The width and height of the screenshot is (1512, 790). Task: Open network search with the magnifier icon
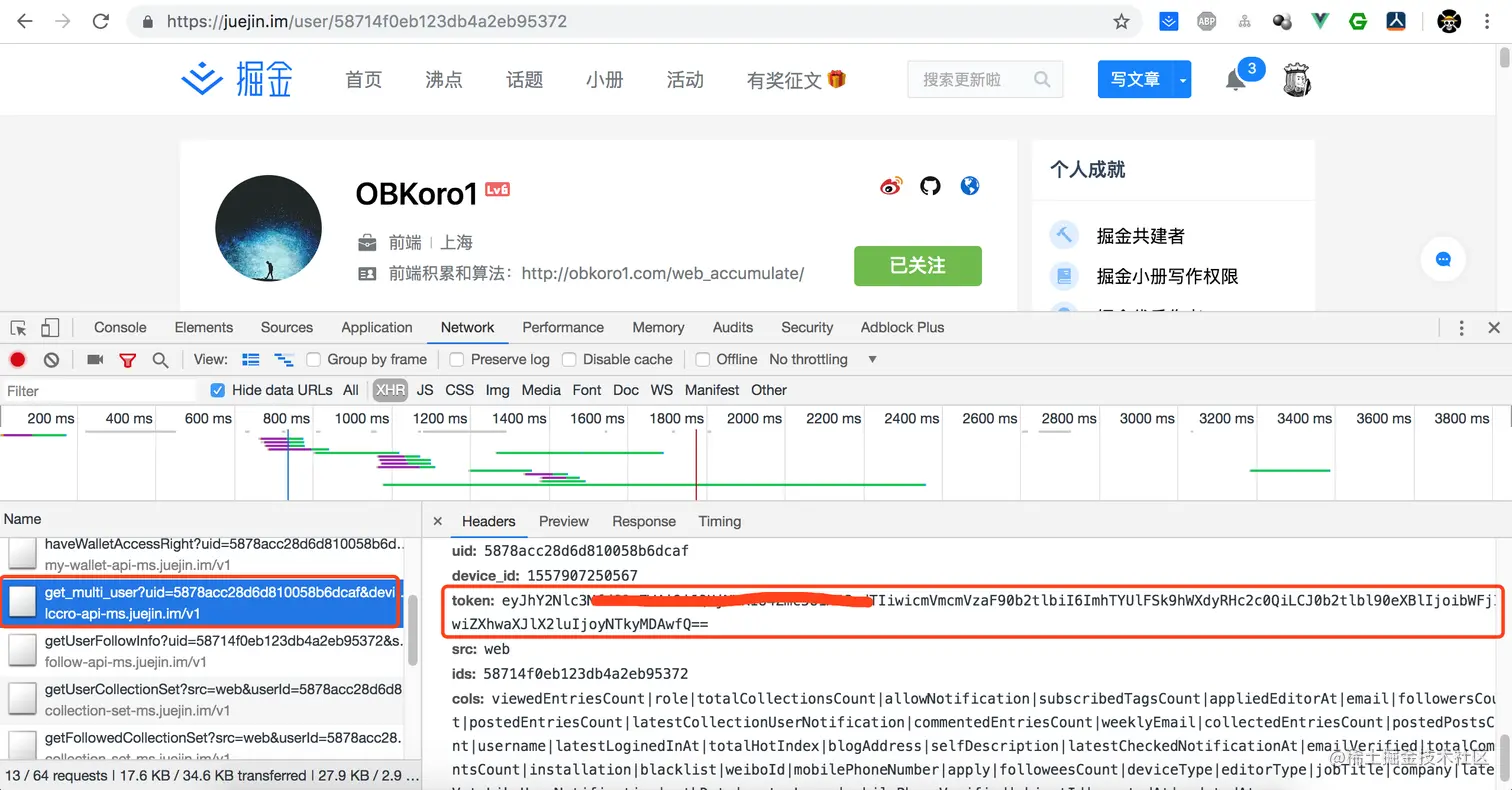[x=160, y=360]
